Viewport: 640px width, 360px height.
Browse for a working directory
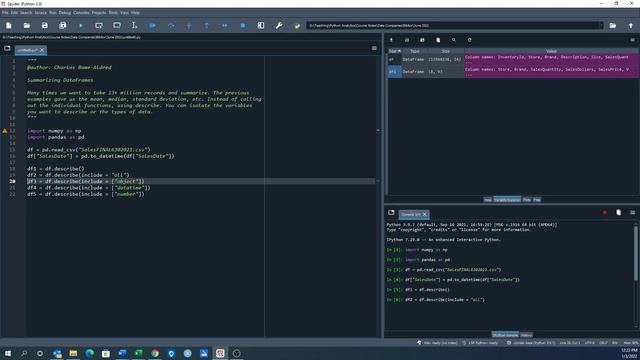(x=613, y=25)
